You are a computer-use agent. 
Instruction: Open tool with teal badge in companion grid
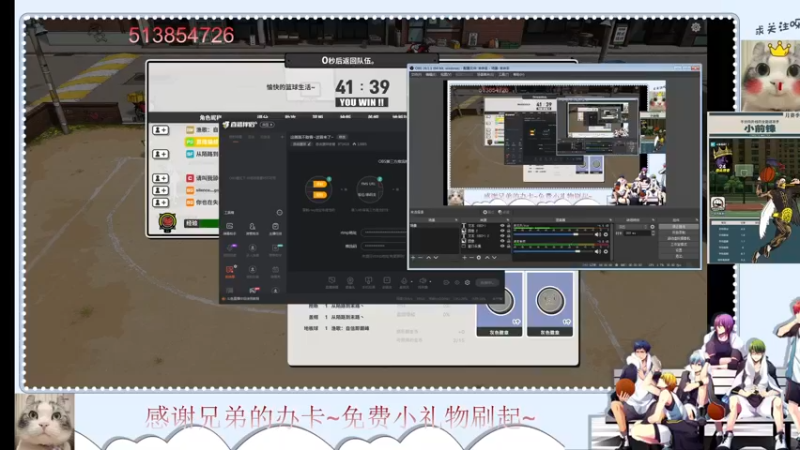pos(276,249)
